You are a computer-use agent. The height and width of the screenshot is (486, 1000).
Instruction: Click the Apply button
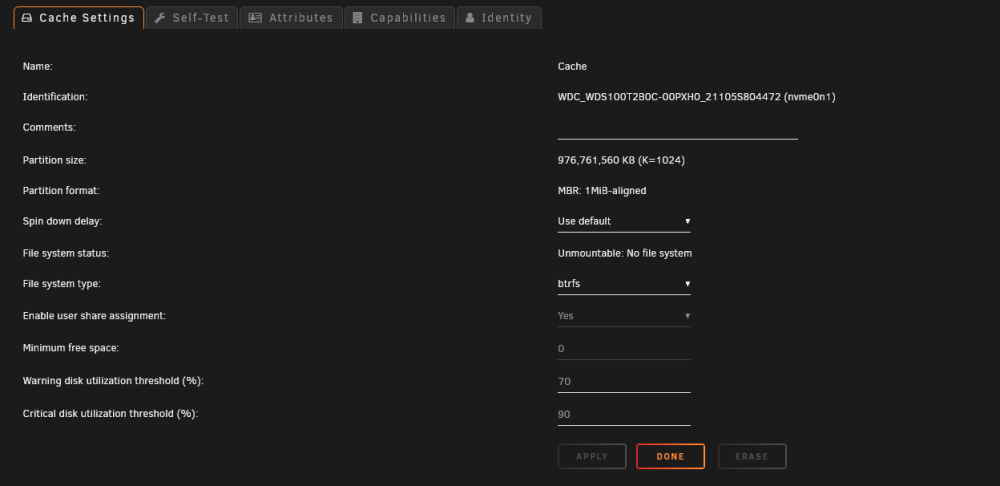[592, 457]
